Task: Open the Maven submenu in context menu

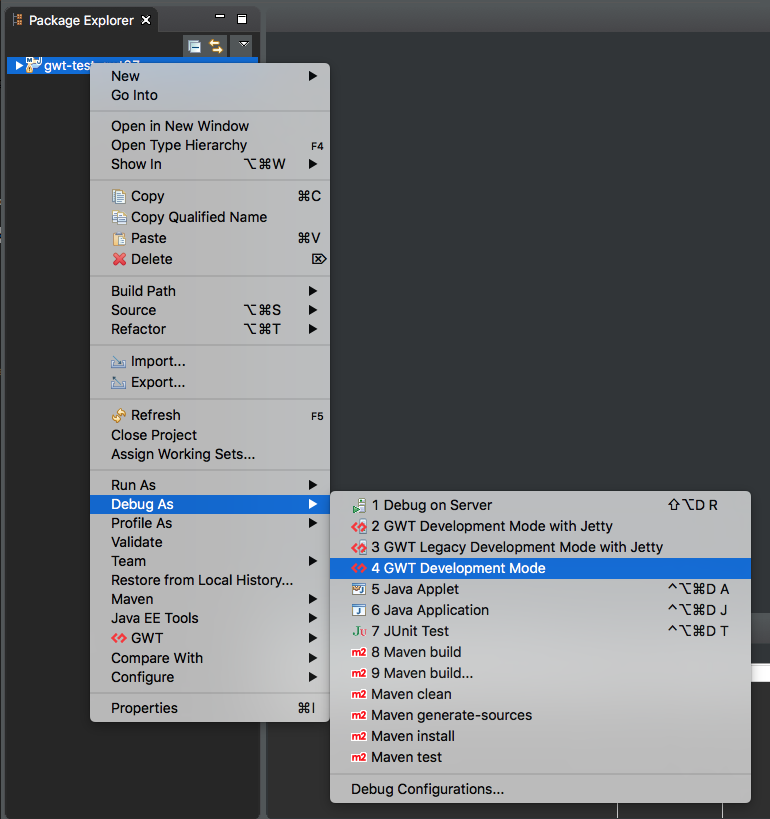Action: 210,599
